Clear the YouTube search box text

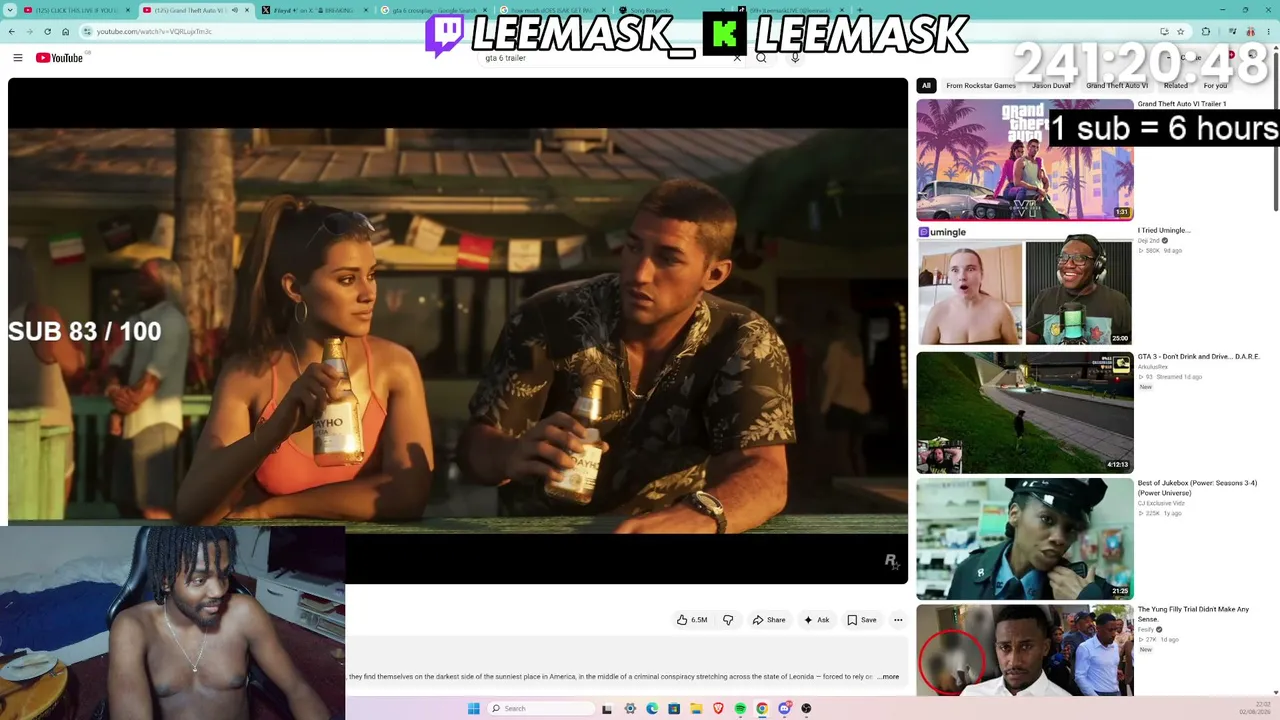pyautogui.click(x=738, y=58)
